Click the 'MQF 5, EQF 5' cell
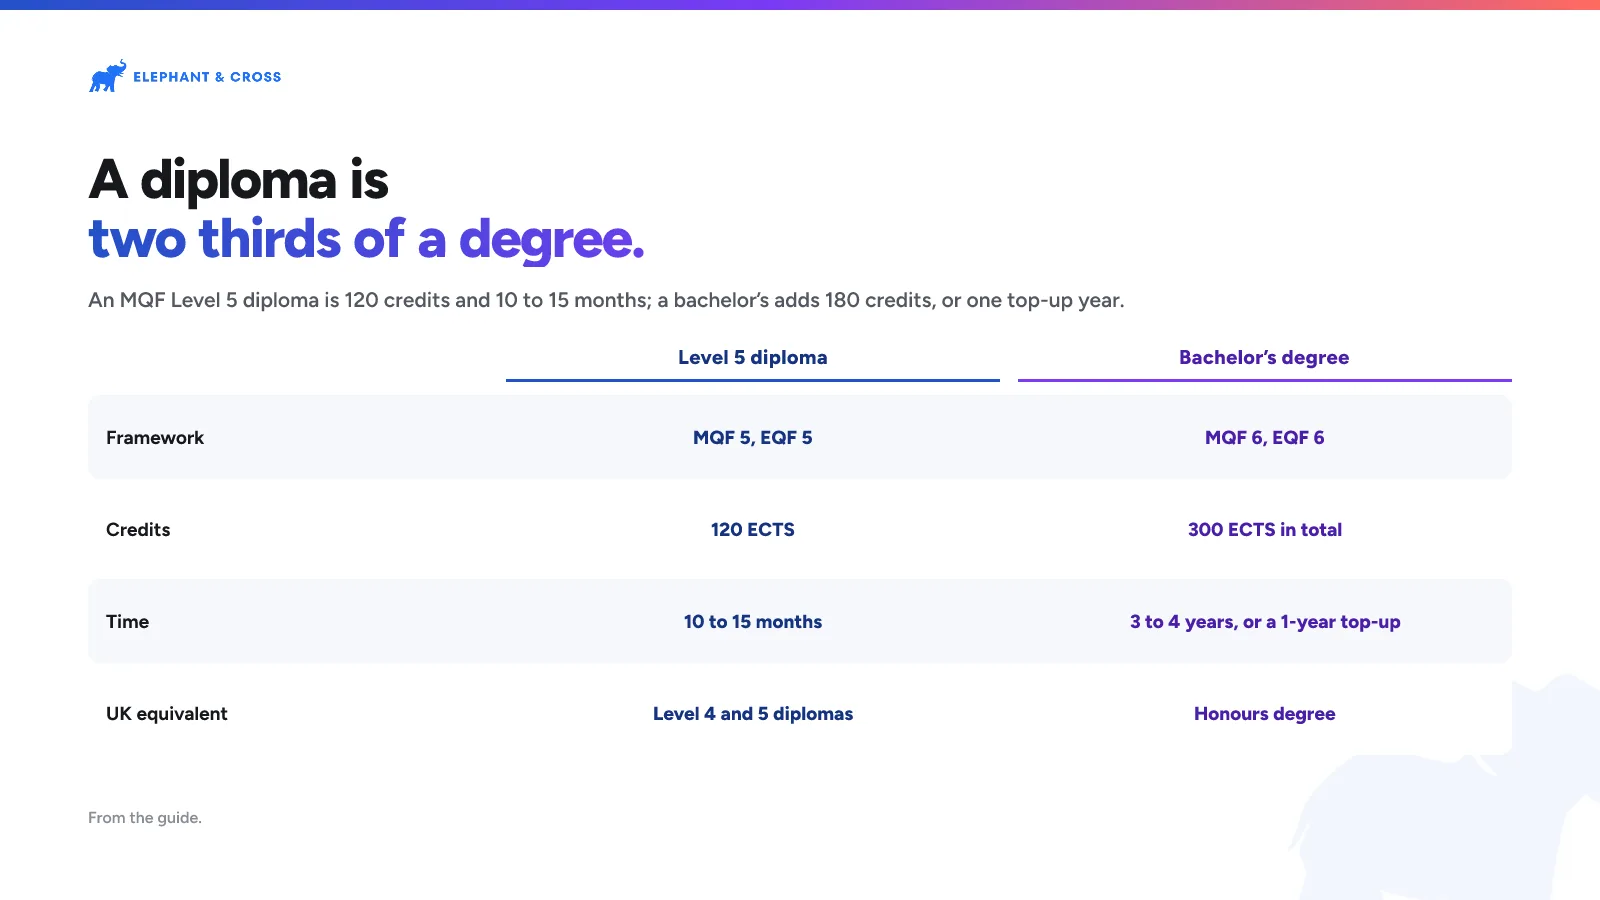Image resolution: width=1600 pixels, height=900 pixels. click(x=753, y=438)
